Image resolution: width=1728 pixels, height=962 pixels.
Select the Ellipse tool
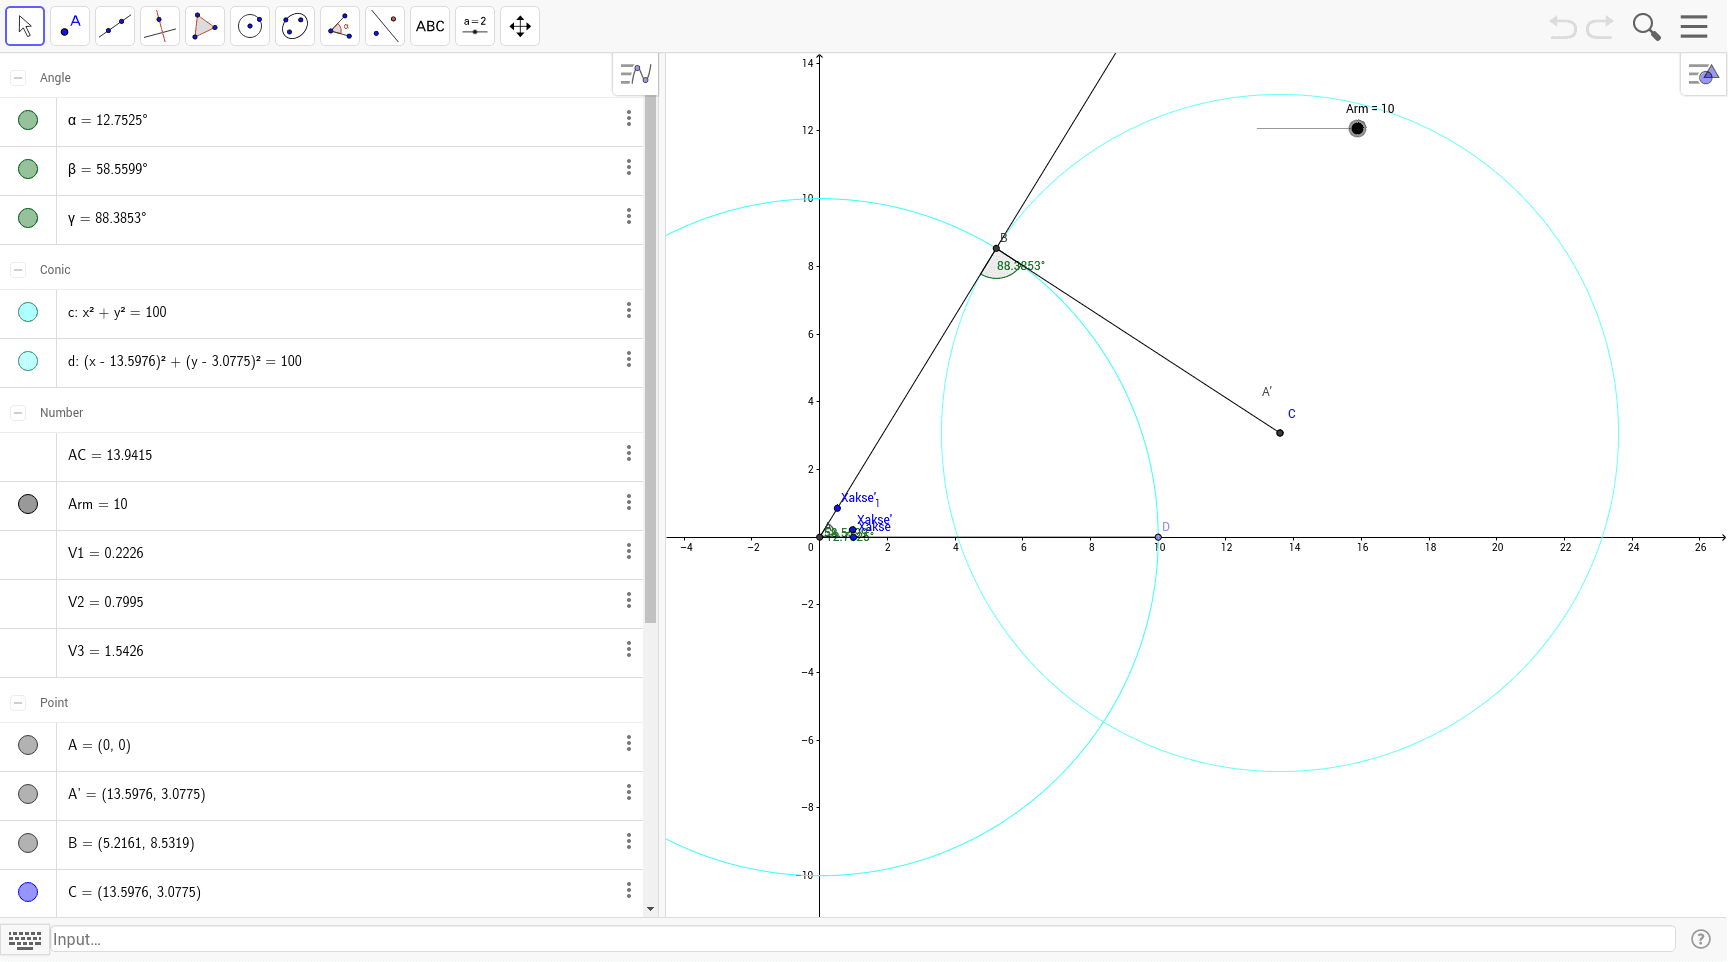coord(295,26)
